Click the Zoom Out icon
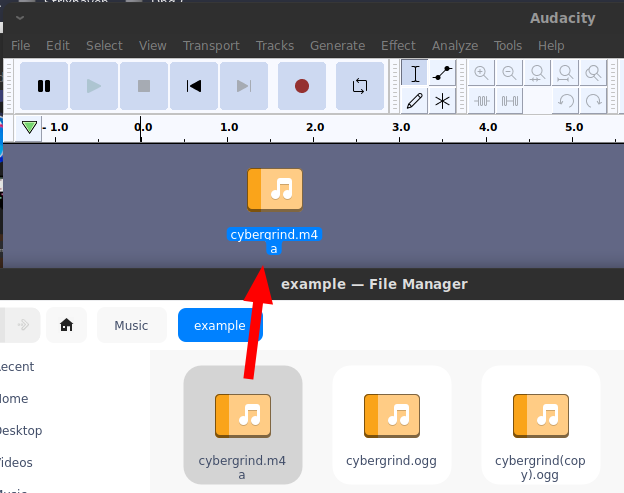 tap(509, 73)
